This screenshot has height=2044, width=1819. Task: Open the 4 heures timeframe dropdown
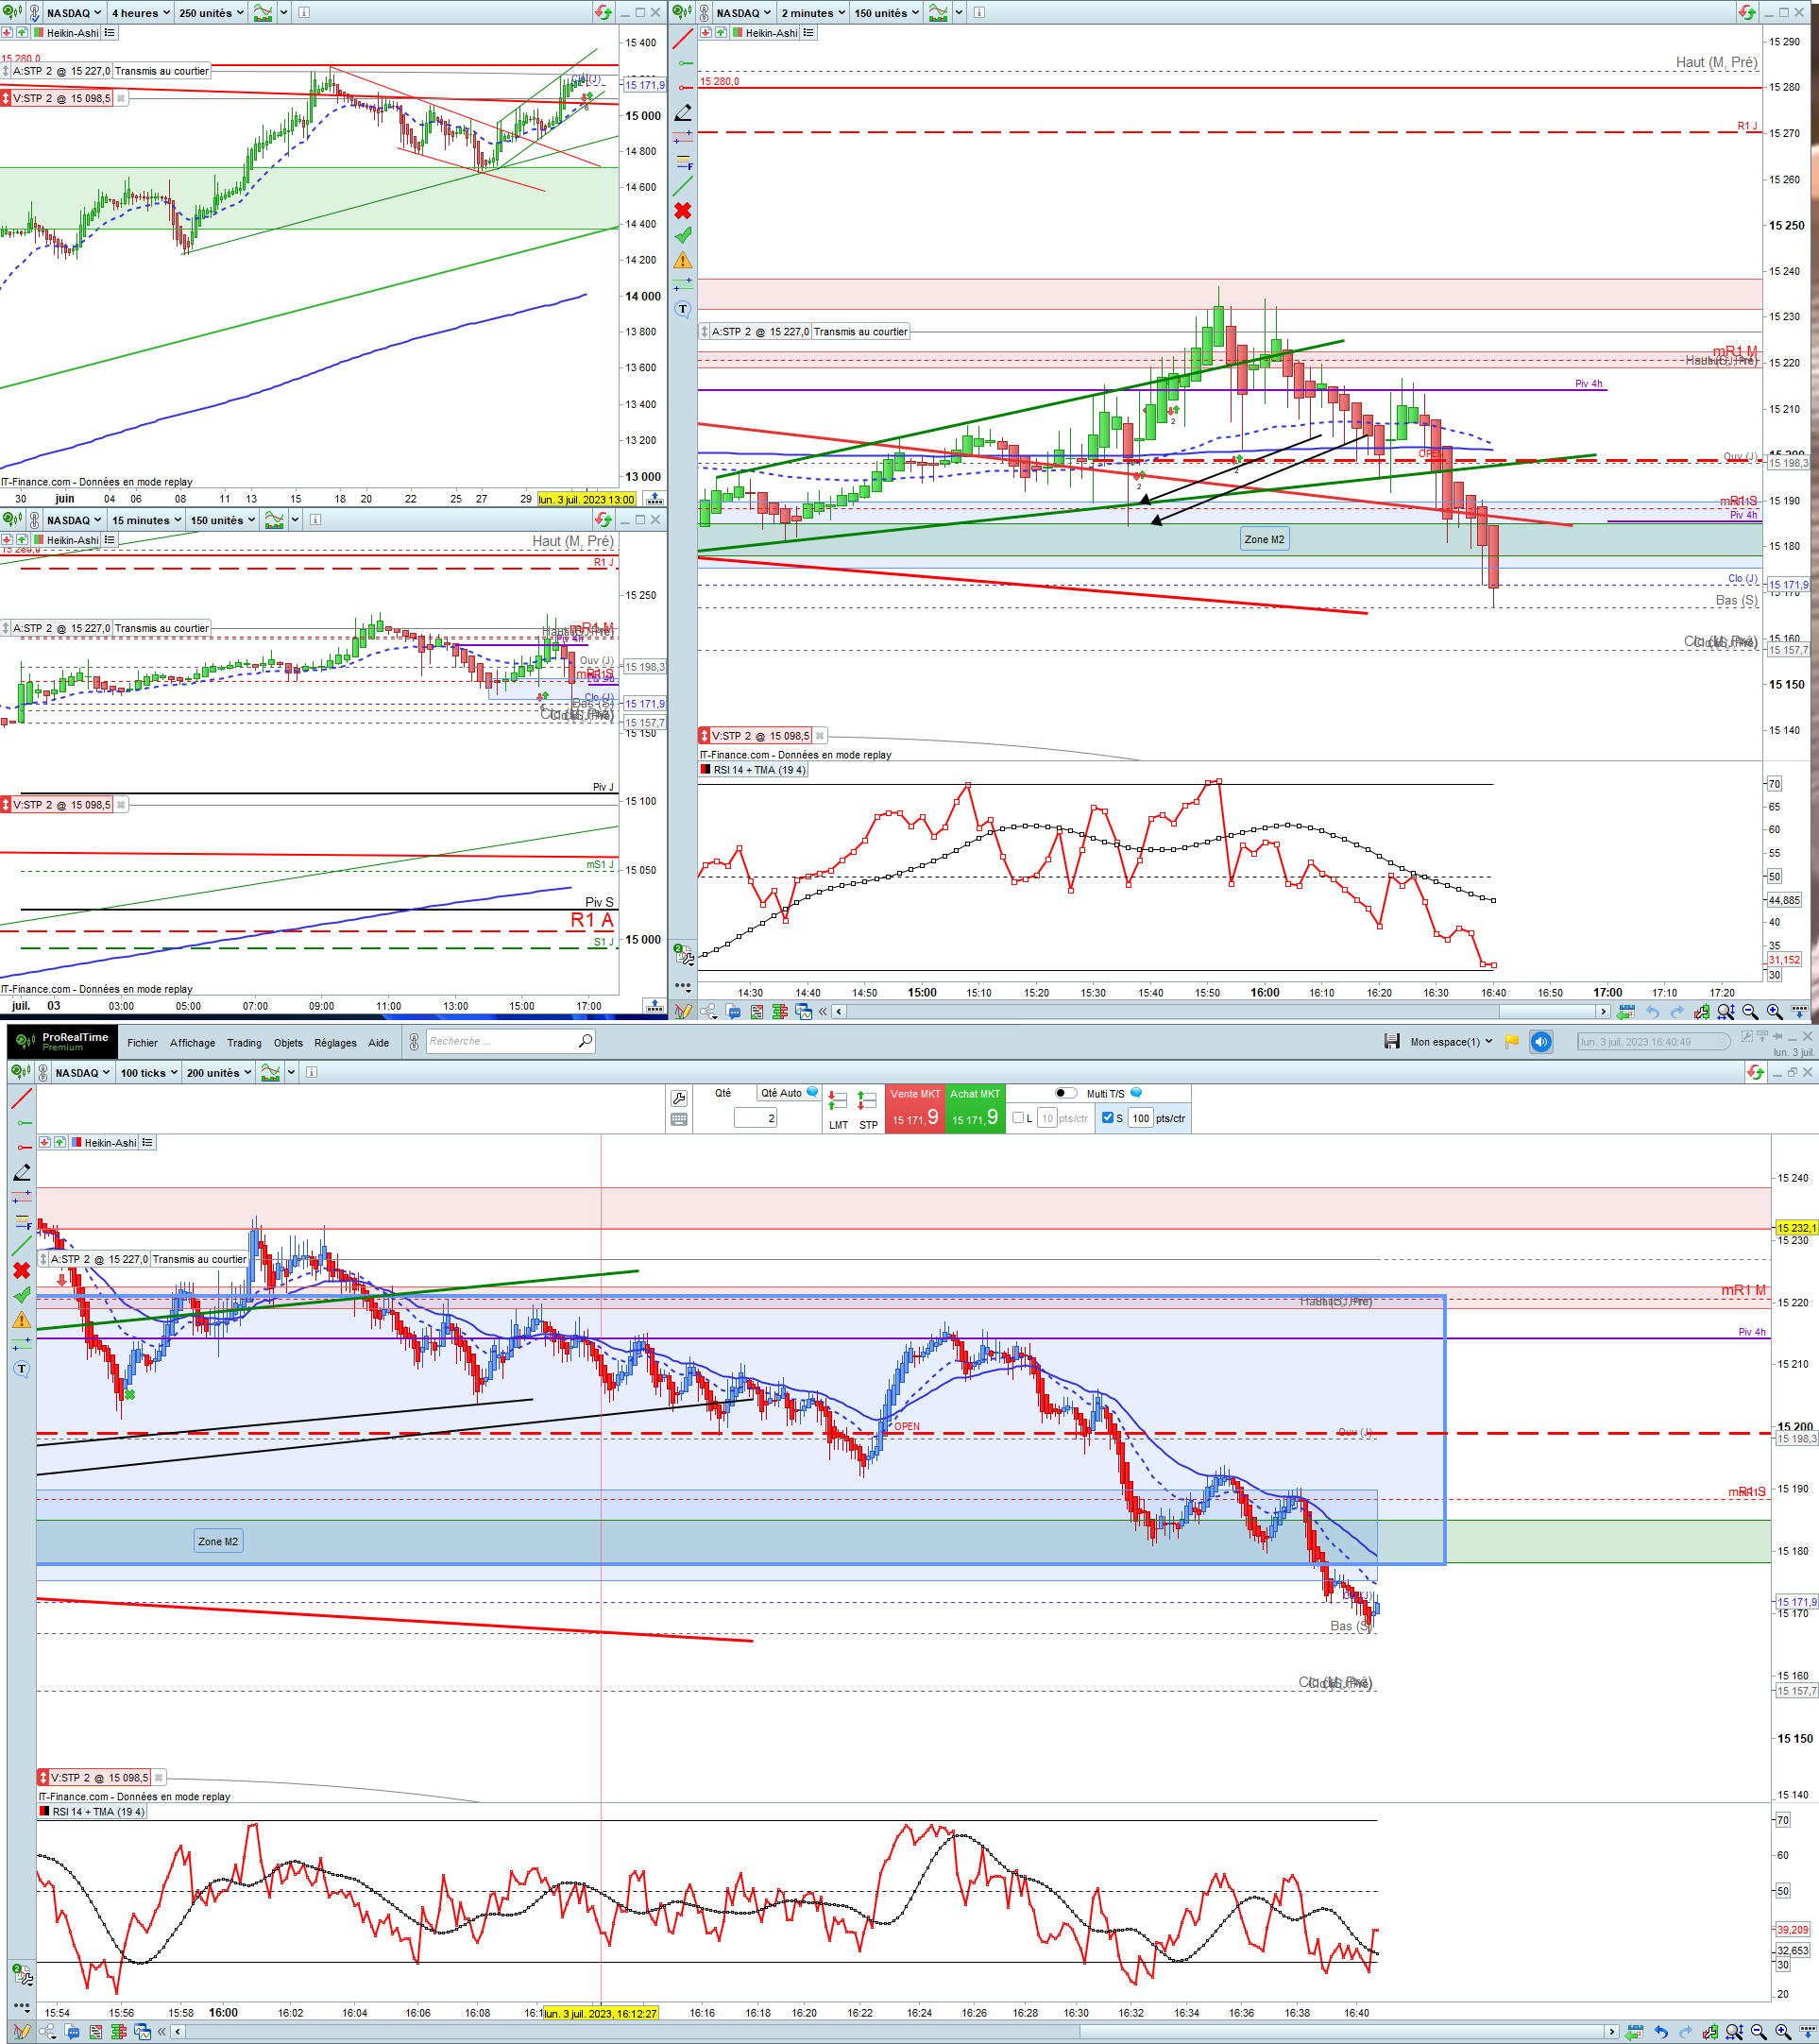pos(139,13)
